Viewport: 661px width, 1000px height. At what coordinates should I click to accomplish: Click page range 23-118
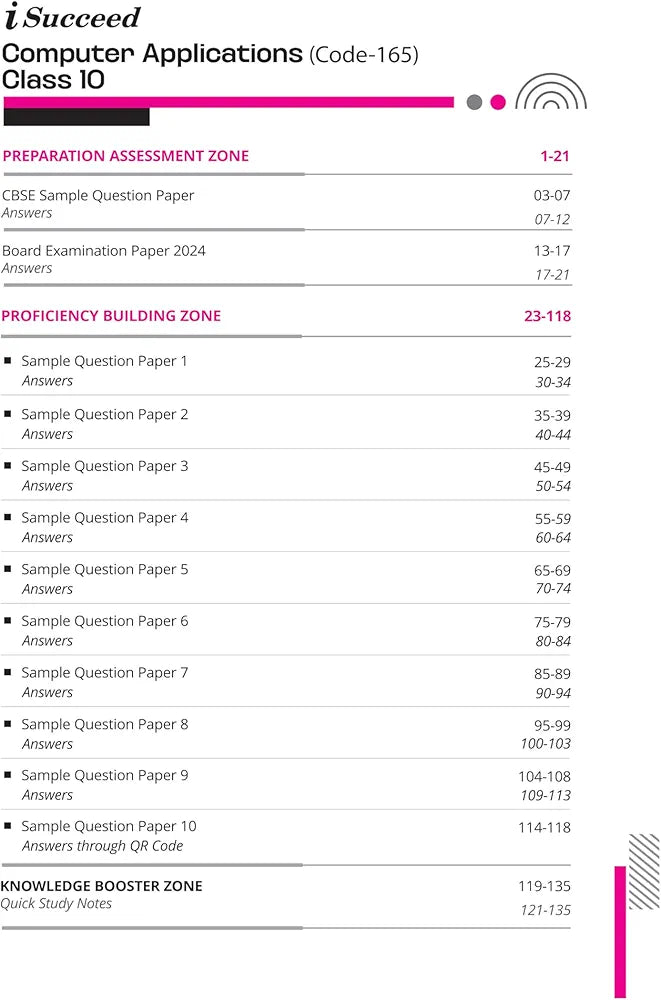point(547,316)
